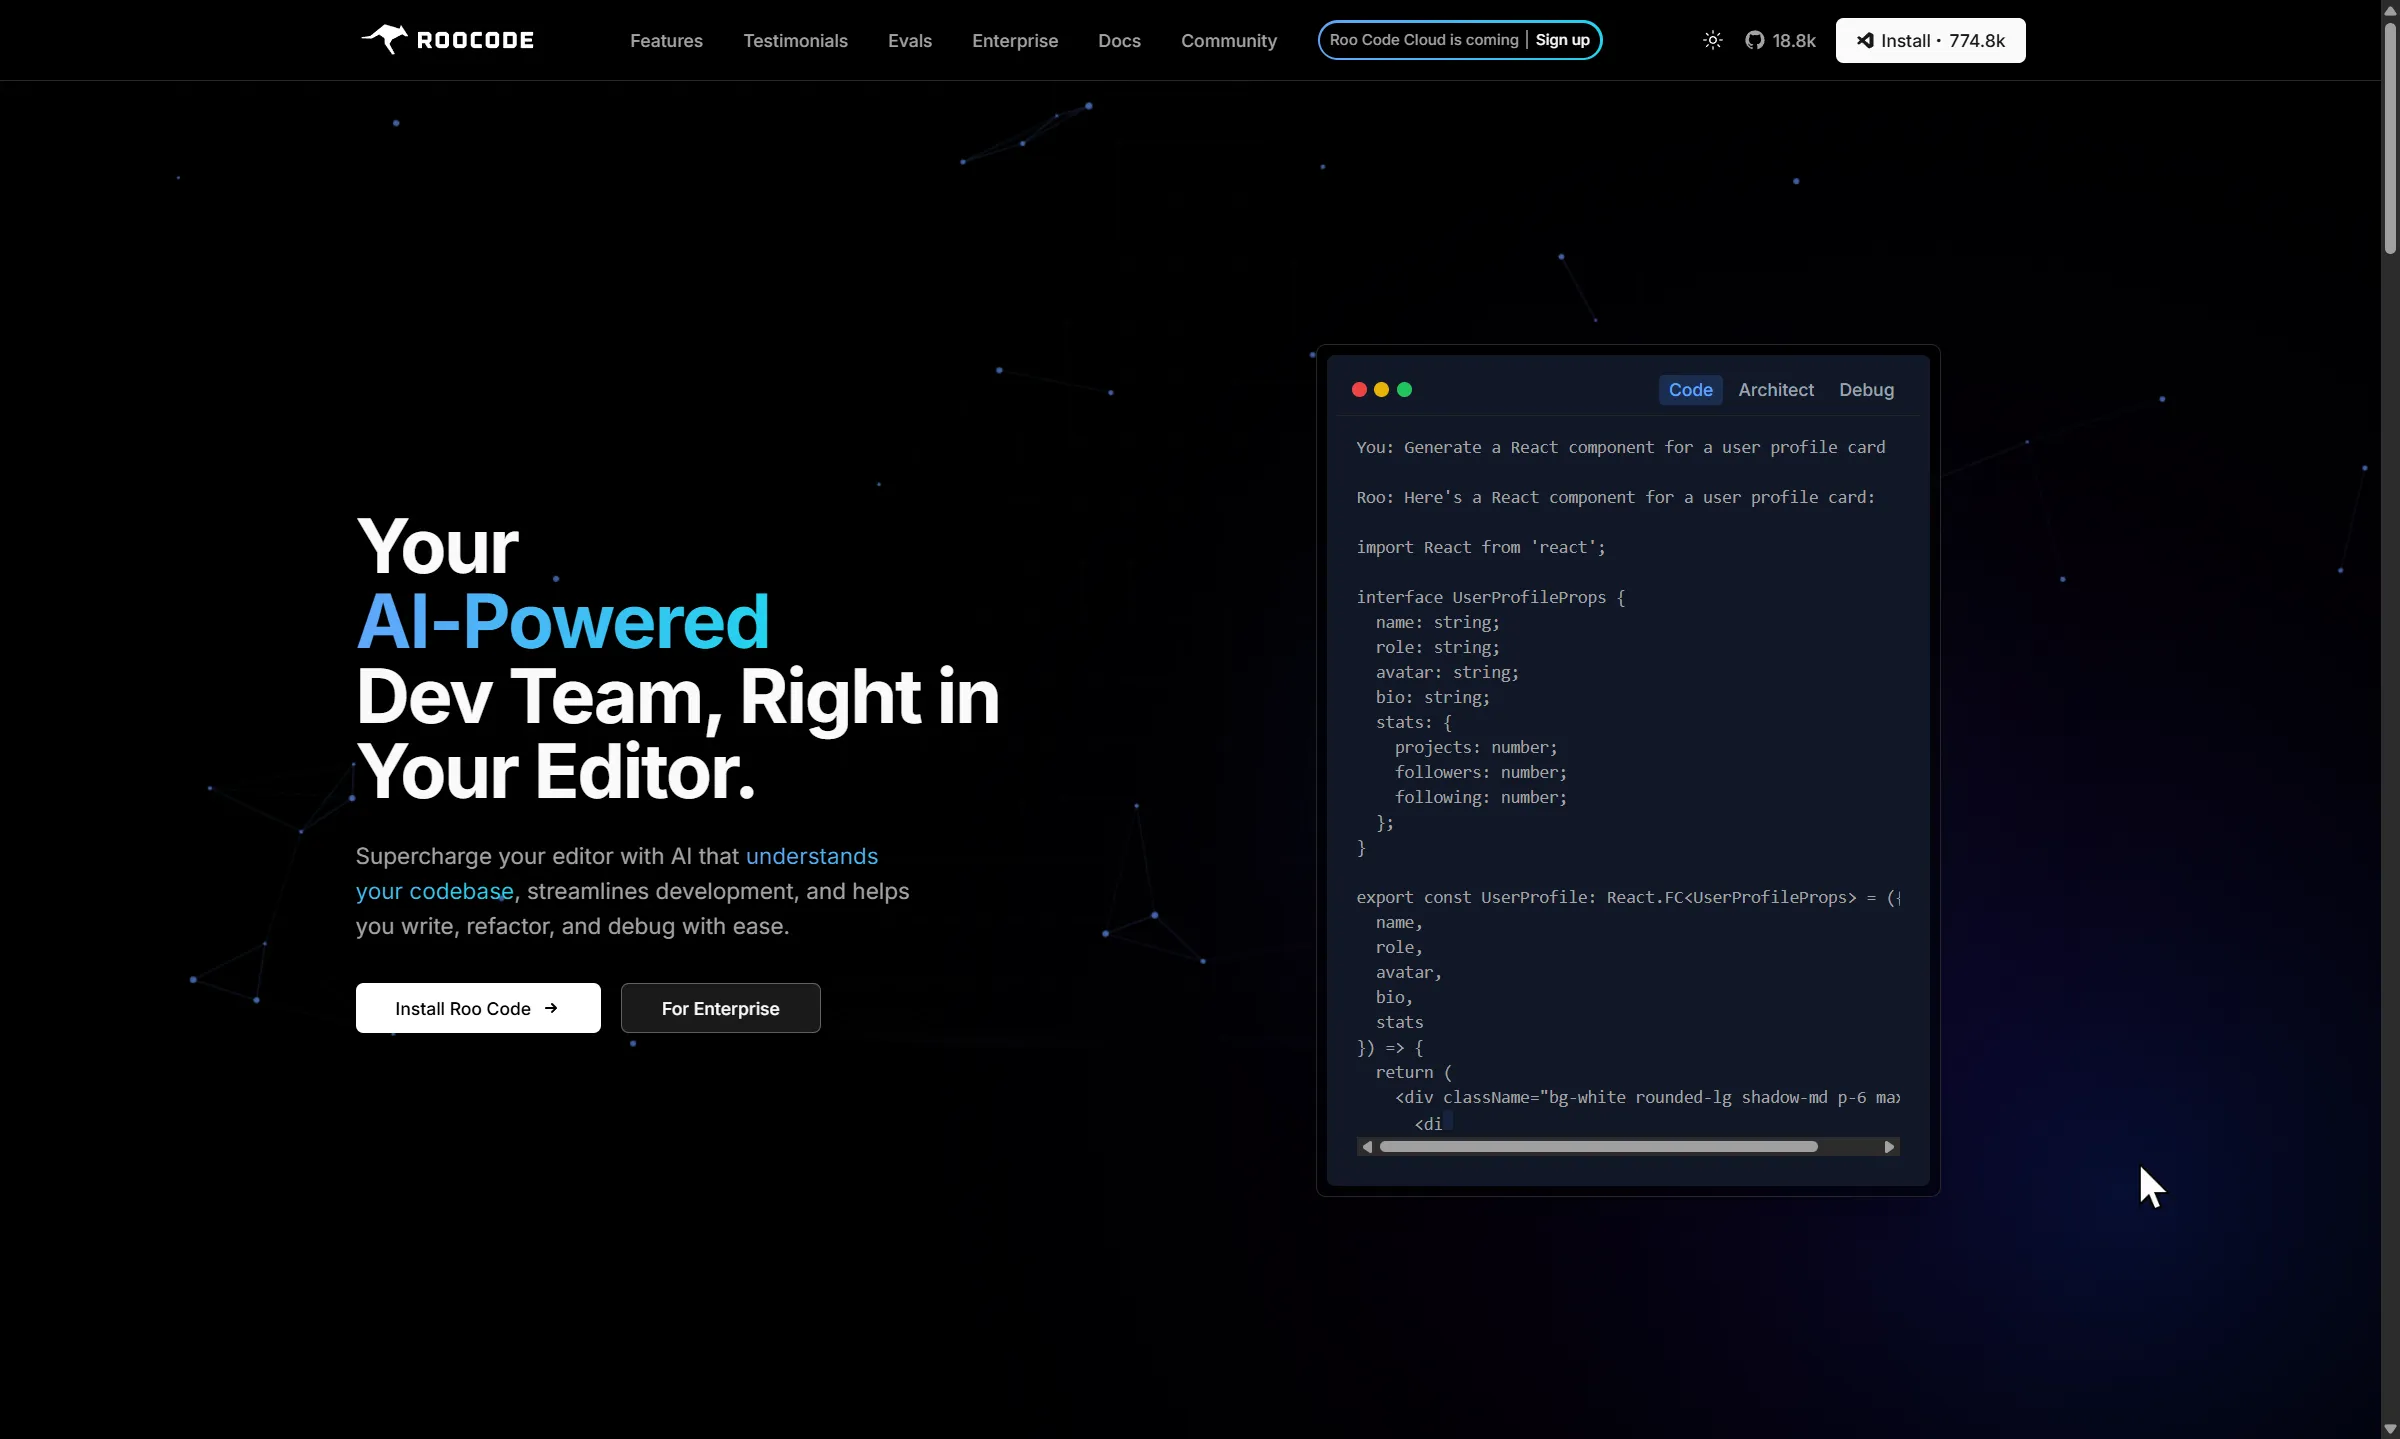Viewport: 2400px width, 1439px height.
Task: Open the Community nav item
Action: point(1229,41)
